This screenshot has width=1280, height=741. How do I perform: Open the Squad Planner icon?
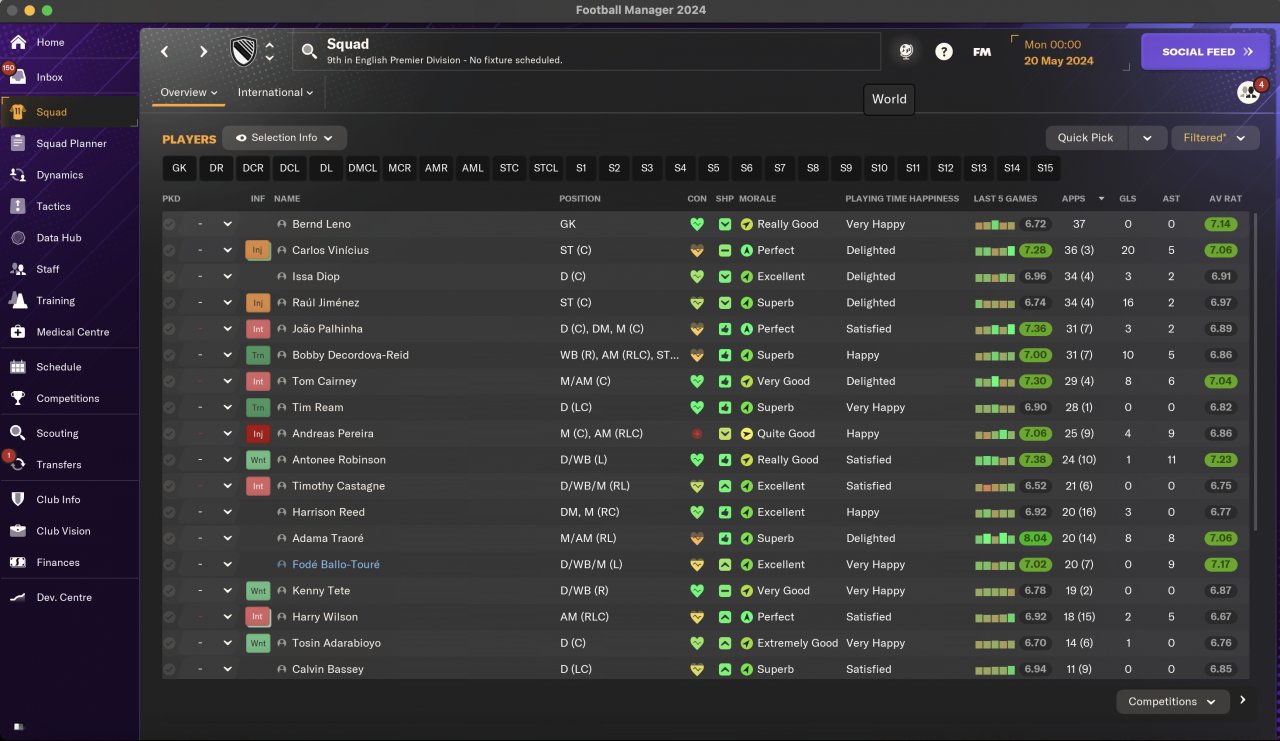(x=18, y=144)
